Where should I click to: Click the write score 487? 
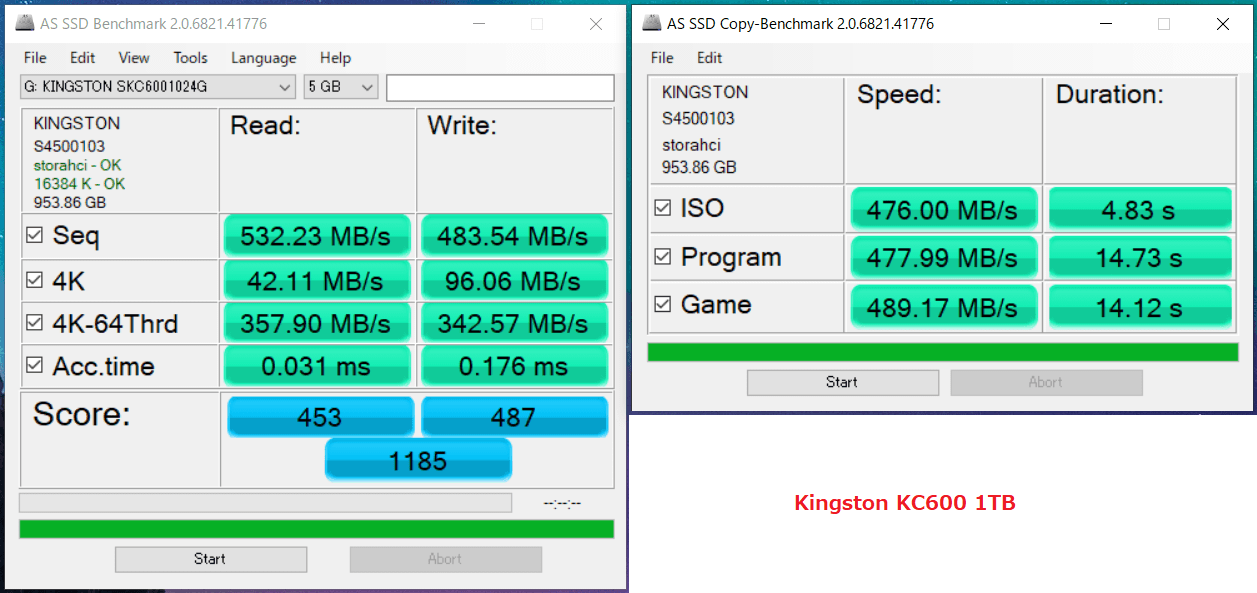514,417
